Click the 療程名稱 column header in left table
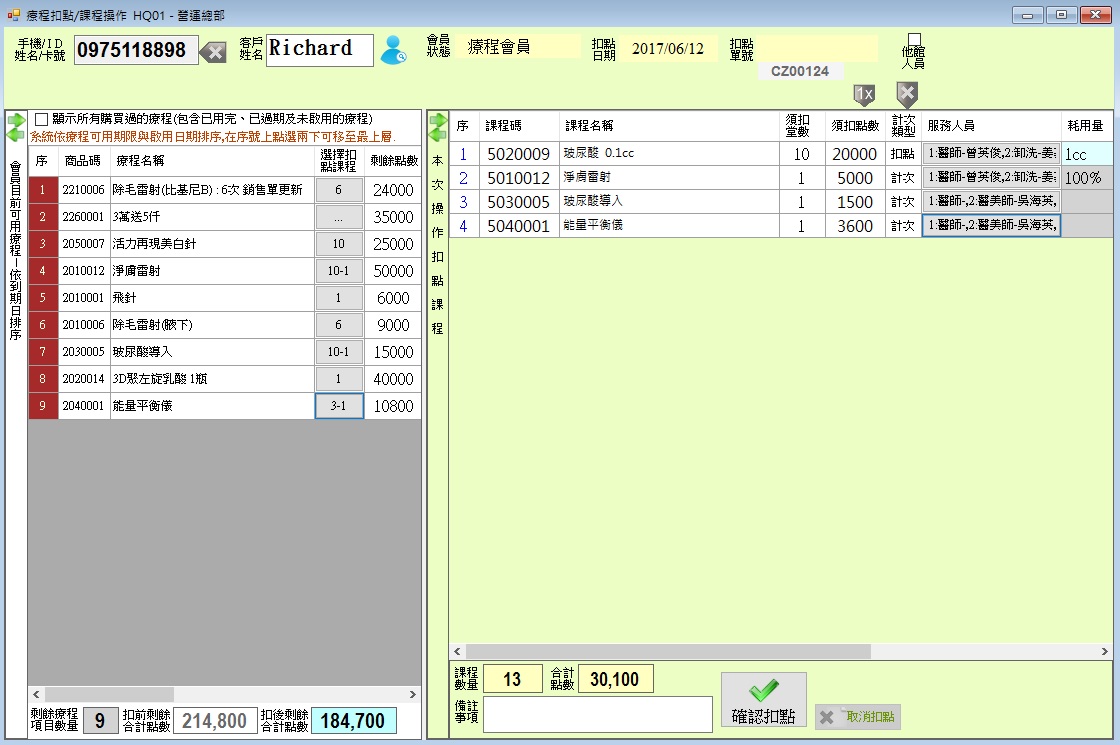The width and height of the screenshot is (1120, 745). click(x=140, y=160)
